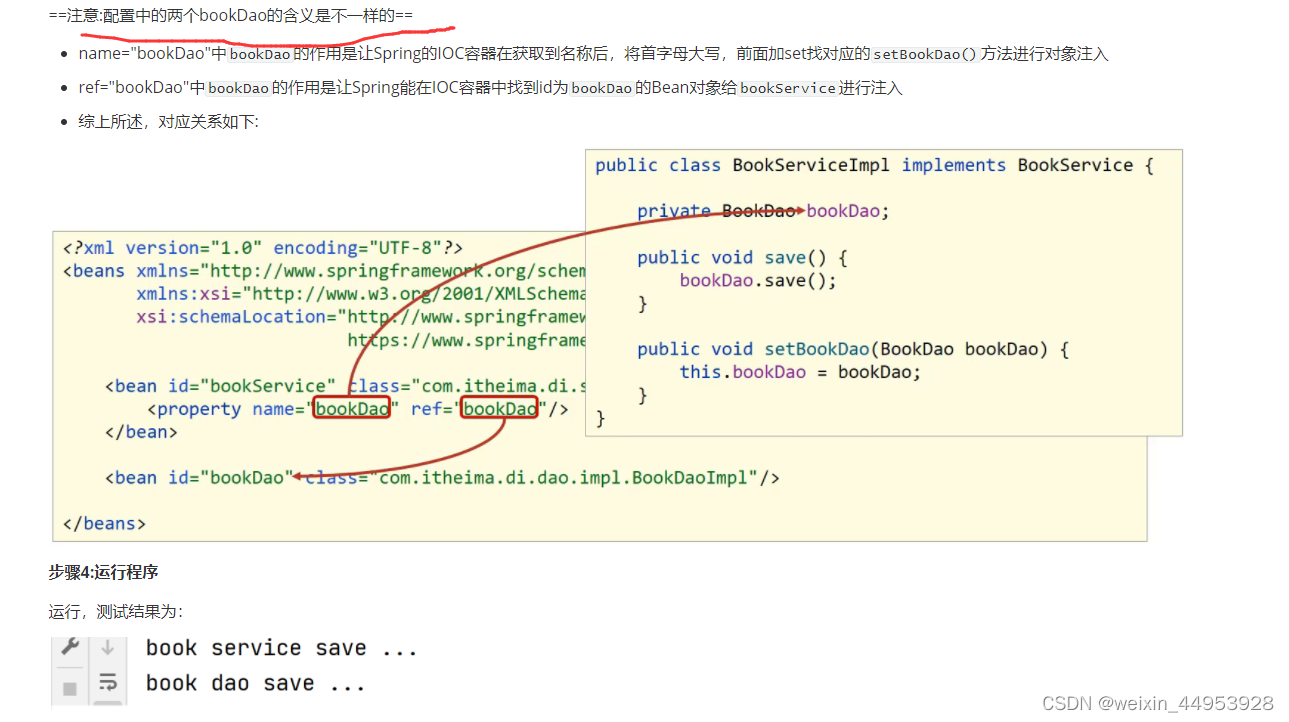Click inline code 'setBookDao()' in first bullet
The width and height of the screenshot is (1289, 722).
(924, 54)
